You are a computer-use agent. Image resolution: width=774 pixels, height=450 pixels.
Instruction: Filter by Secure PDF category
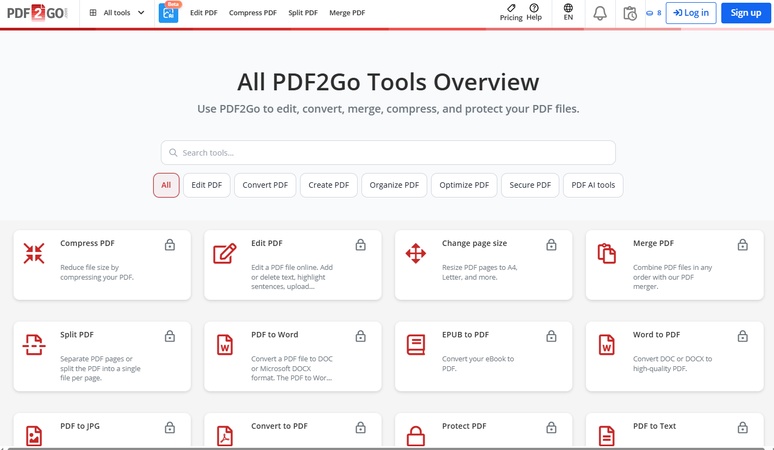click(x=530, y=185)
